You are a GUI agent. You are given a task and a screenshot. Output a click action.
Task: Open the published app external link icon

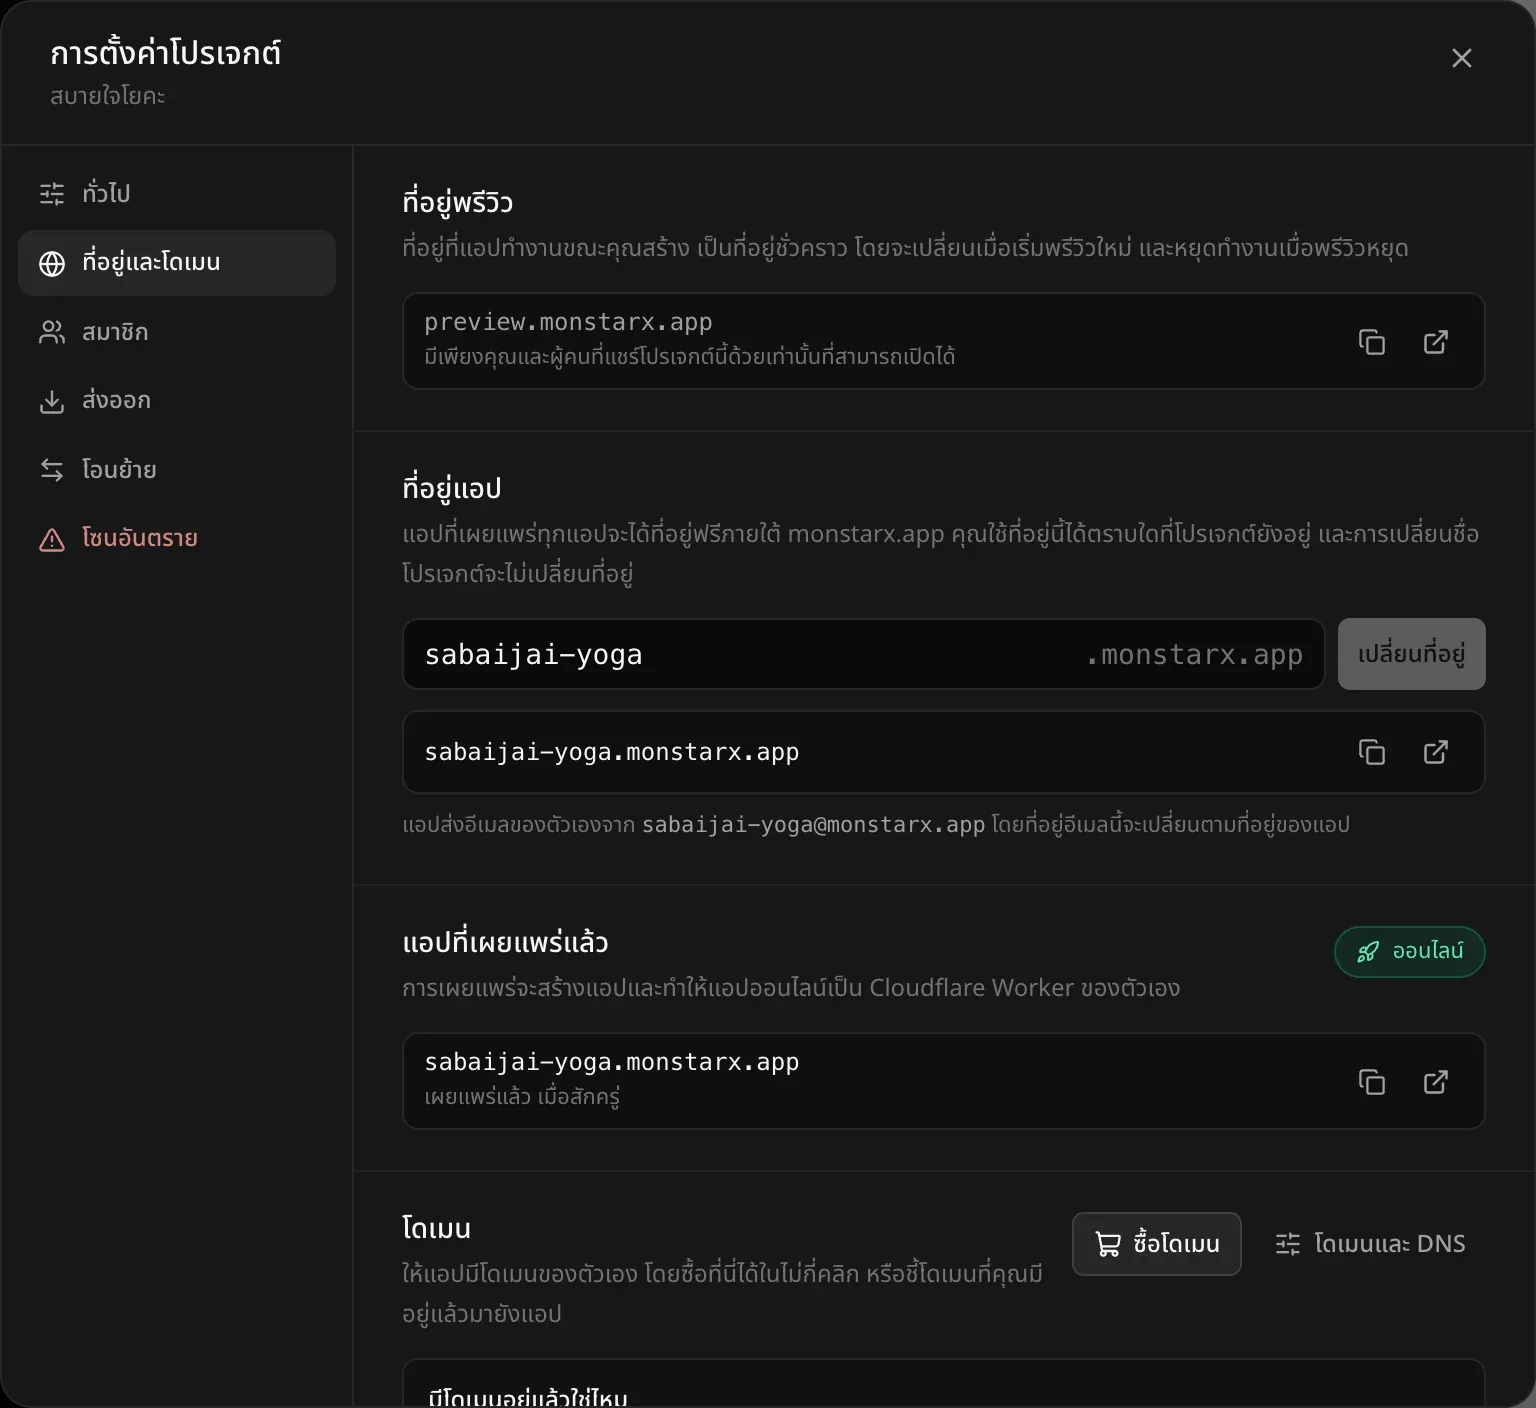pyautogui.click(x=1436, y=1082)
